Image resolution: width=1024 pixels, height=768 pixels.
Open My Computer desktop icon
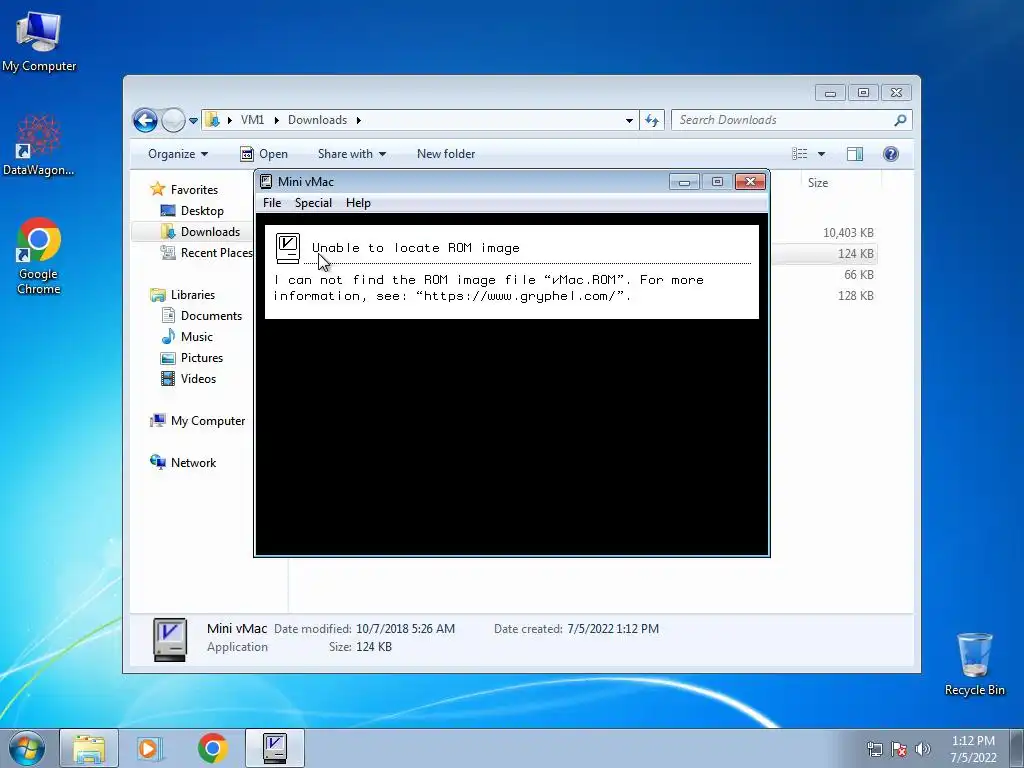39,42
